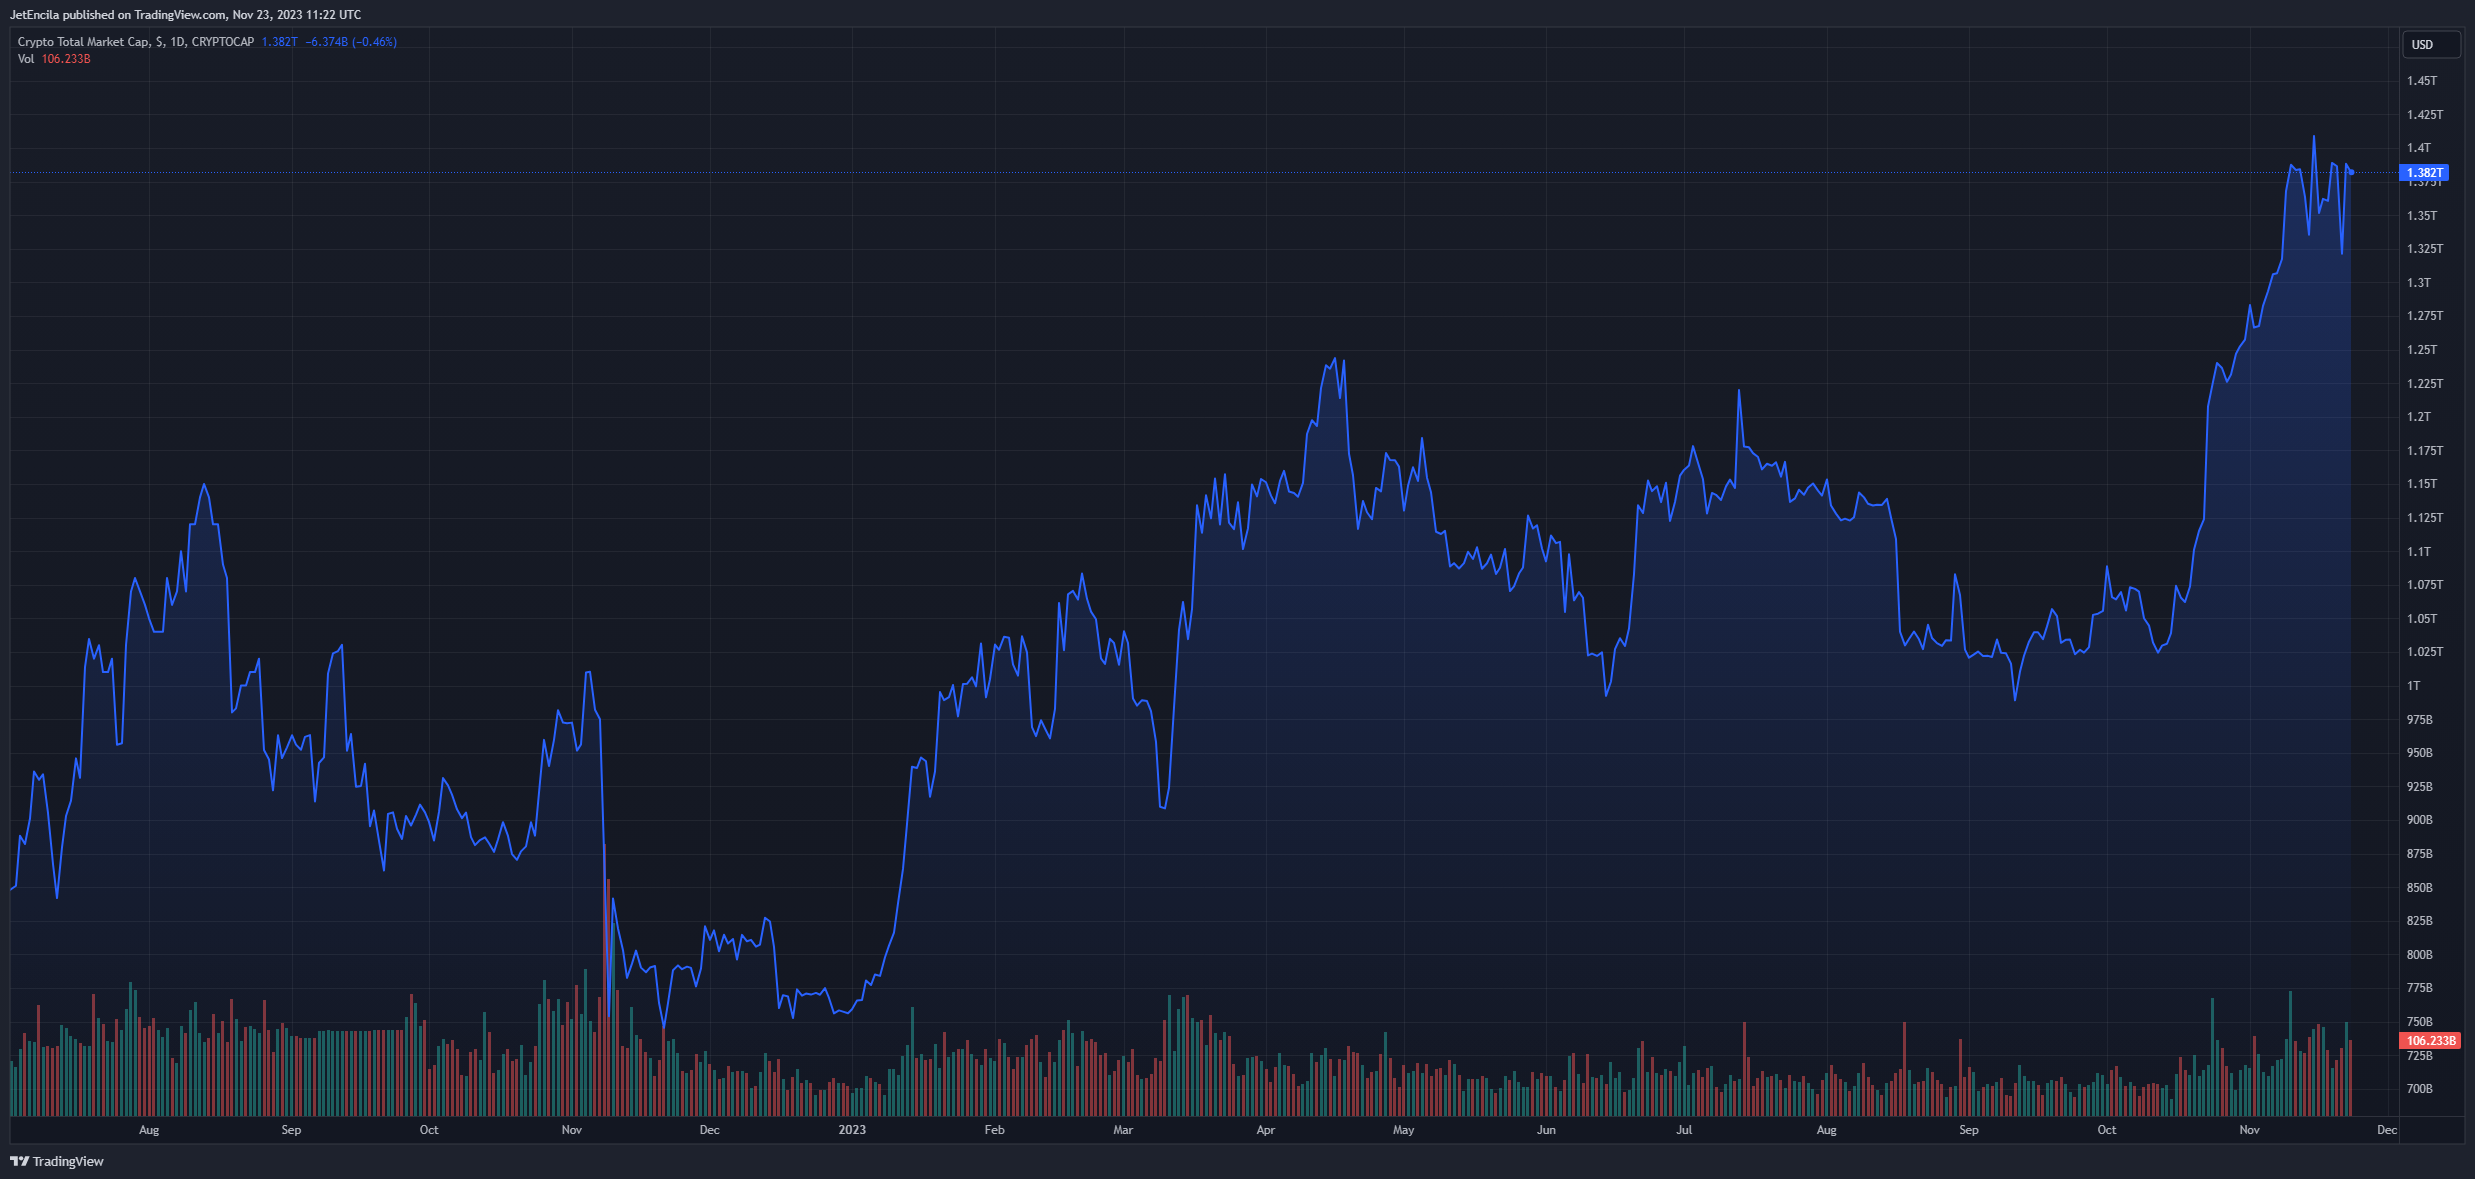Image resolution: width=2475 pixels, height=1179 pixels.
Task: Click the 850B level on price axis
Action: 2419,888
